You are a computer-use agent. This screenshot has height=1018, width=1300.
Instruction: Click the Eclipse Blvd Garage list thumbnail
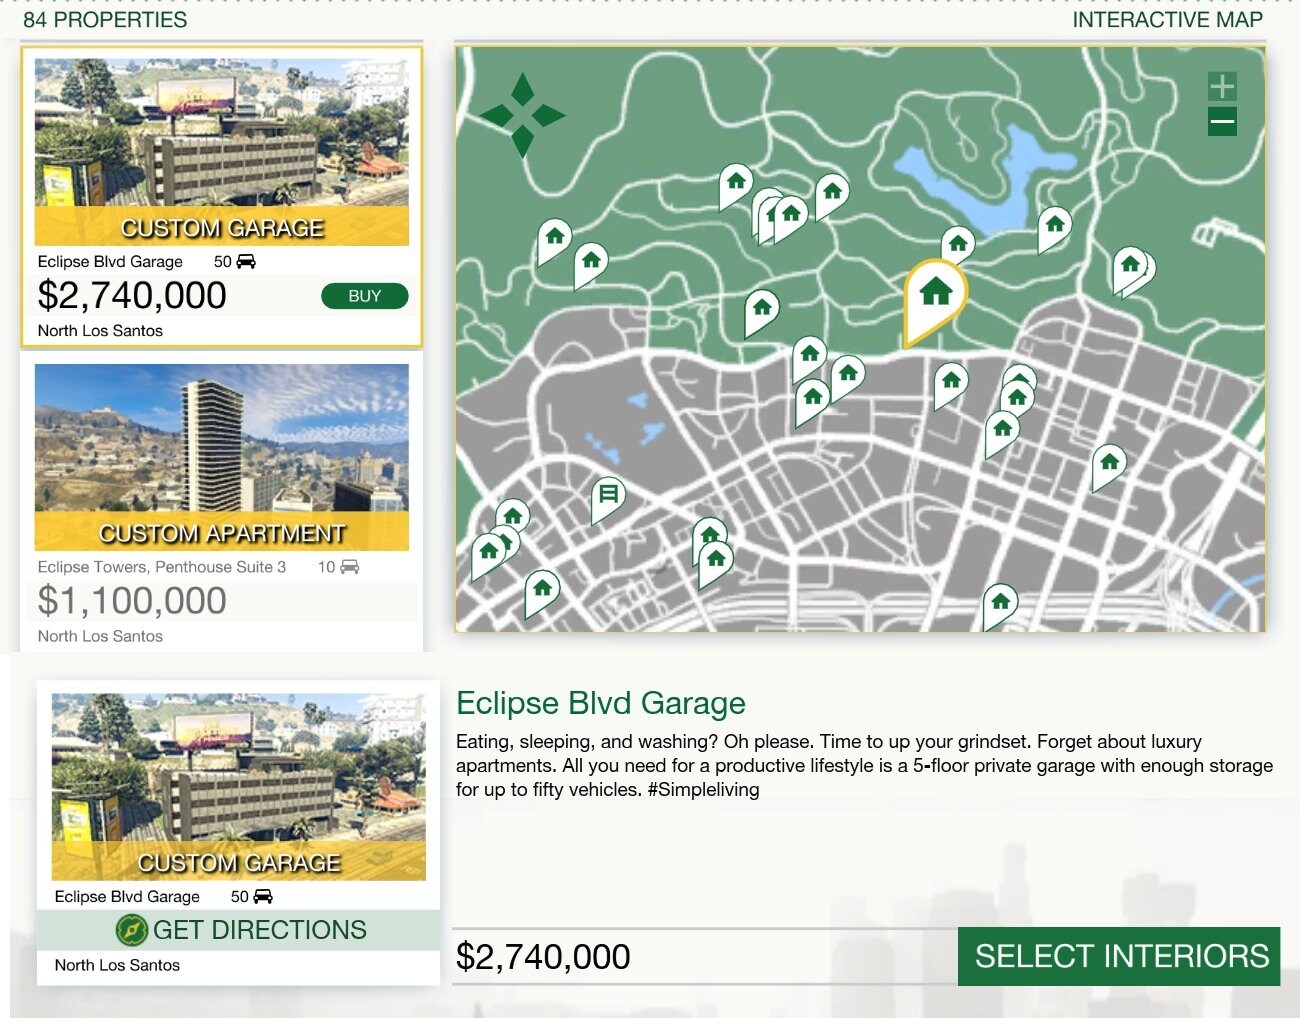[221, 150]
